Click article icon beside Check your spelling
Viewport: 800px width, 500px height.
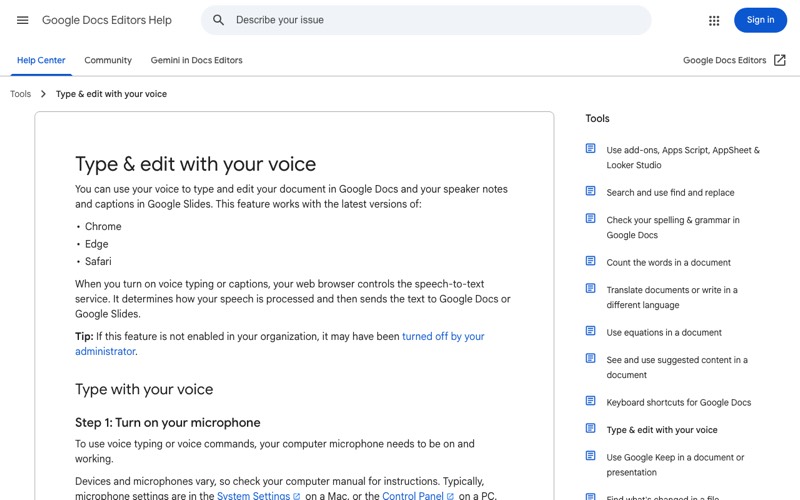pyautogui.click(x=590, y=218)
